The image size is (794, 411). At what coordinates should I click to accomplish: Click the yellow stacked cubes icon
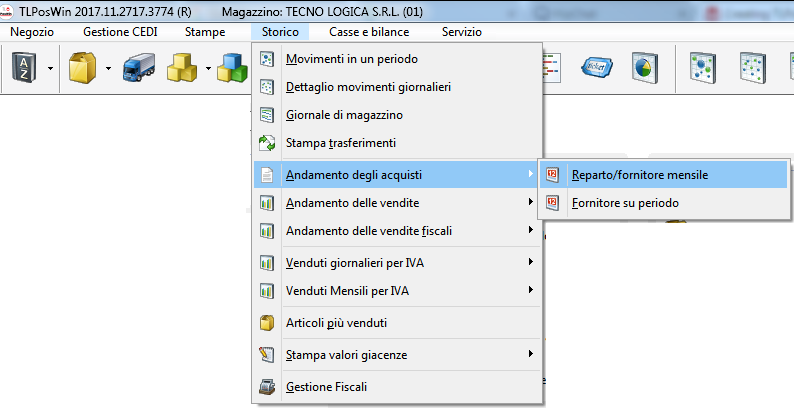pos(182,68)
